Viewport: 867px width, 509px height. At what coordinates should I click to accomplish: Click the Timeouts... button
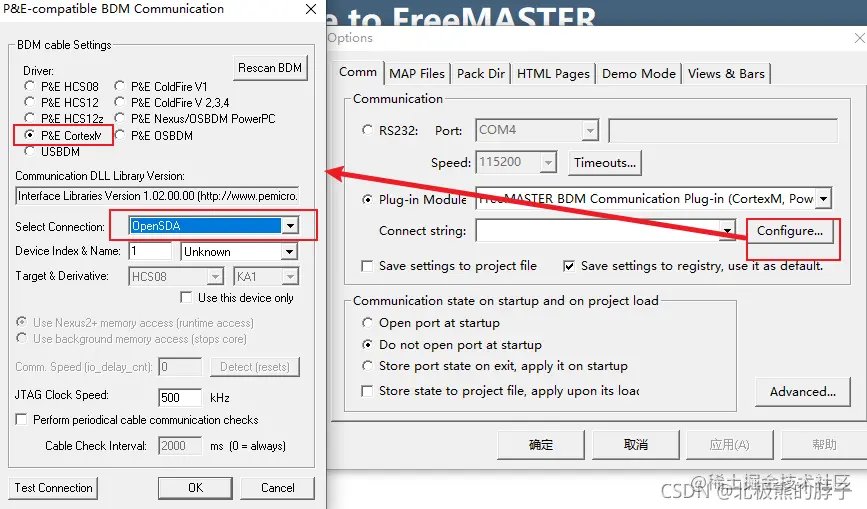(x=605, y=162)
